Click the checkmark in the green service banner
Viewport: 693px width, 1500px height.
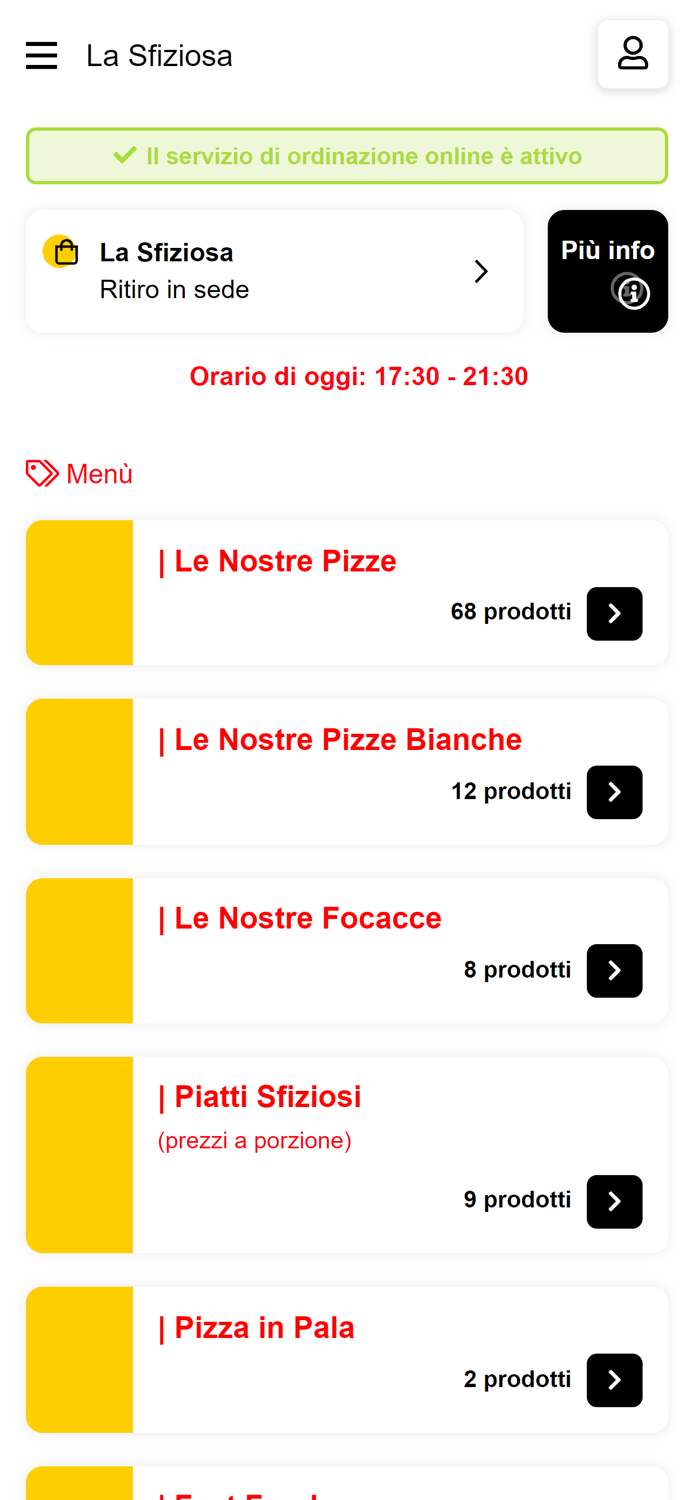[126, 155]
